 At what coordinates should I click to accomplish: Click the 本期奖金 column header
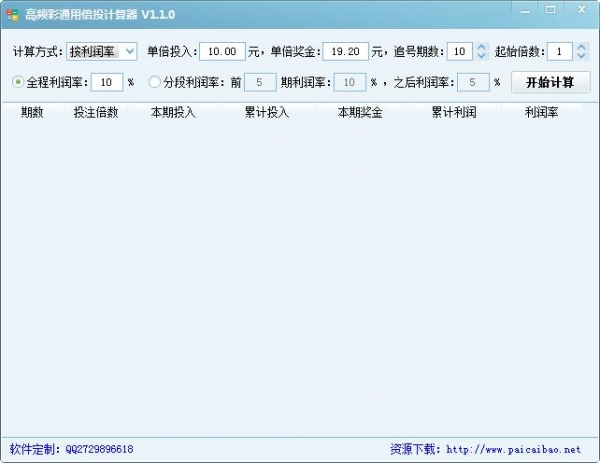360,112
